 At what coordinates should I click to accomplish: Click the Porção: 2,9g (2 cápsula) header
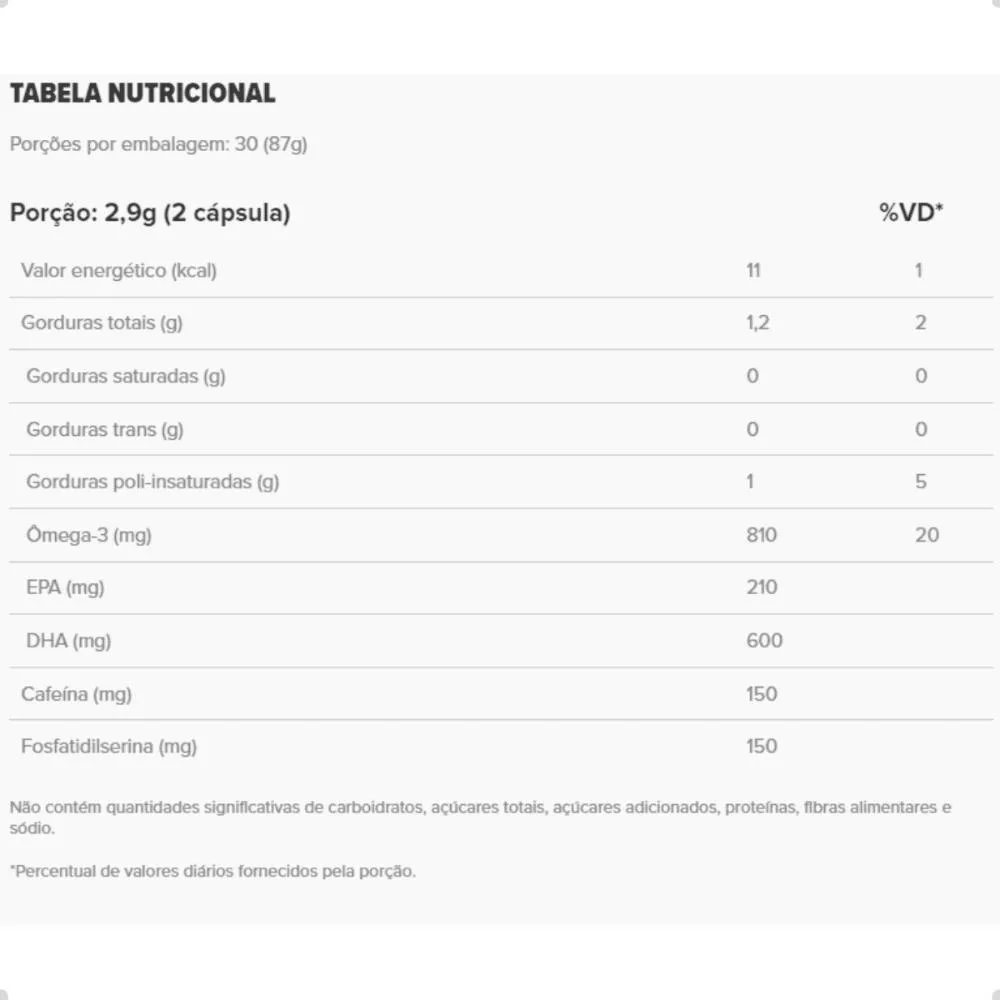pos(150,213)
